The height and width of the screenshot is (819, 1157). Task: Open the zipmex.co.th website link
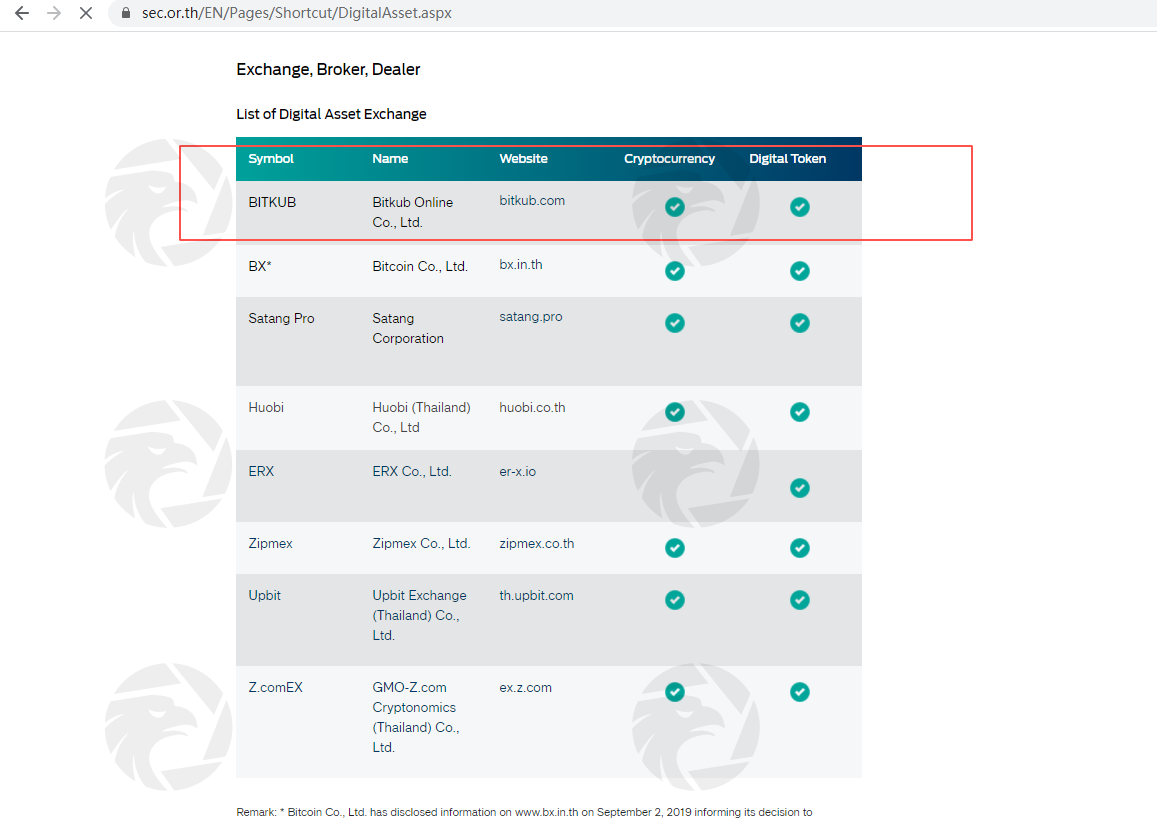coord(536,544)
